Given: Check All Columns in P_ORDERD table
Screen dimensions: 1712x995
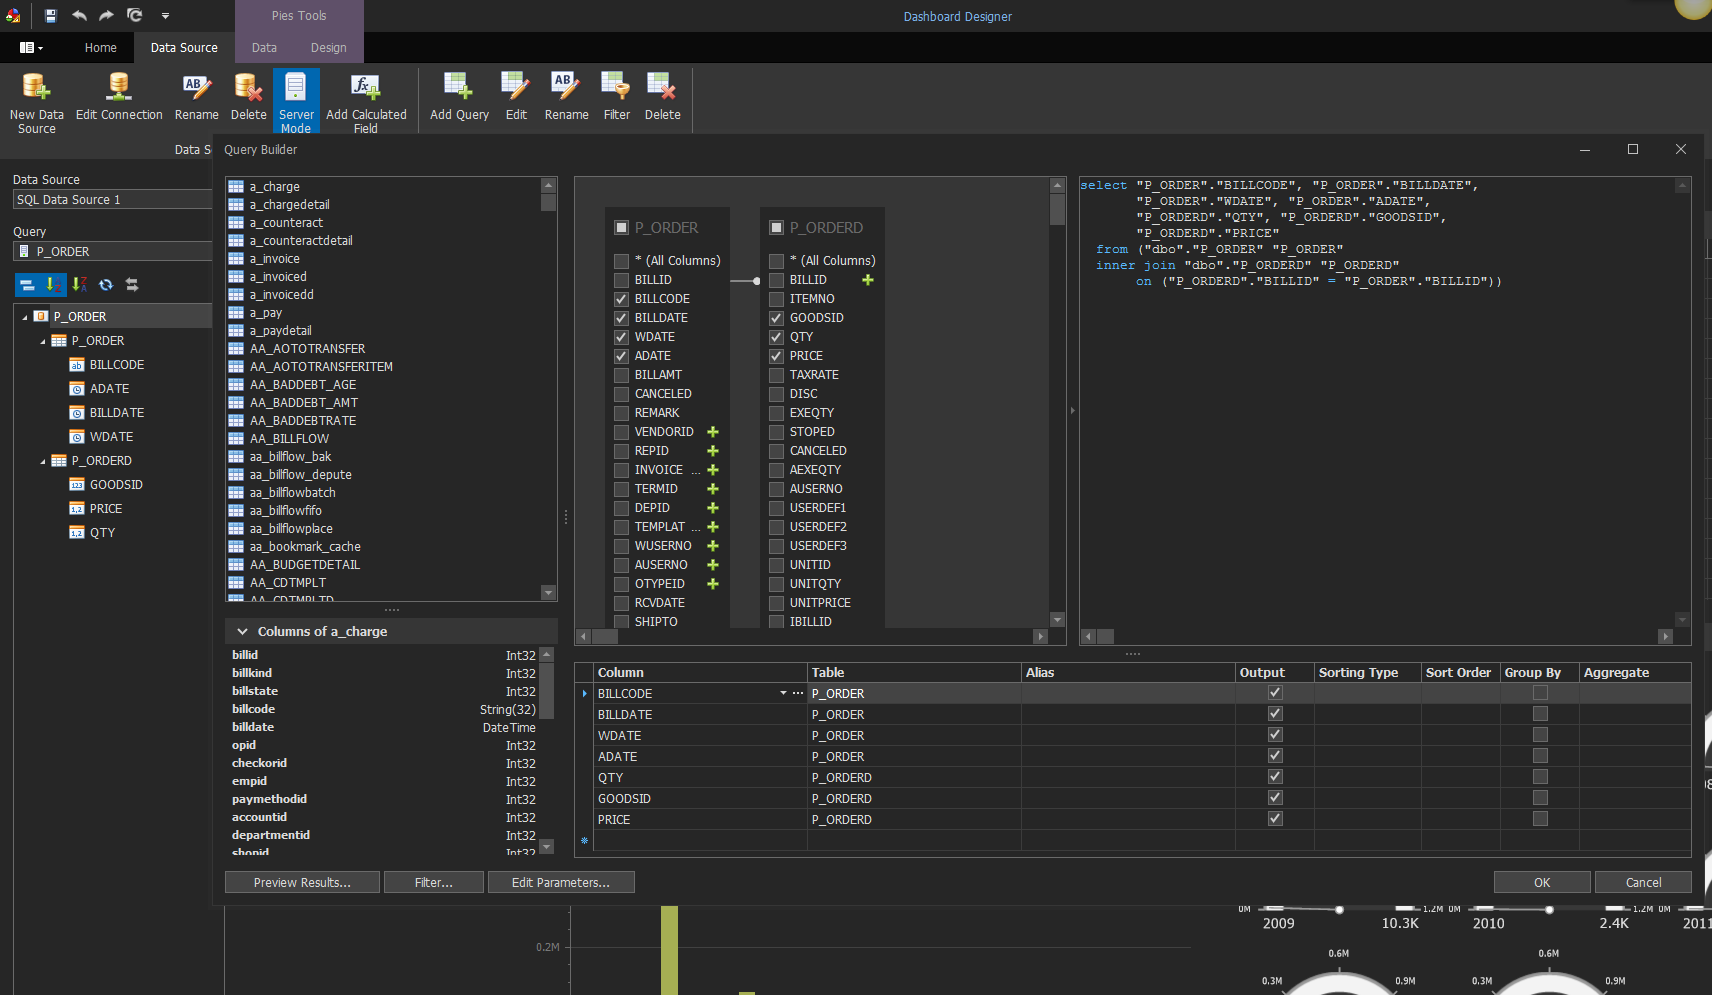Looking at the screenshot, I should (776, 261).
